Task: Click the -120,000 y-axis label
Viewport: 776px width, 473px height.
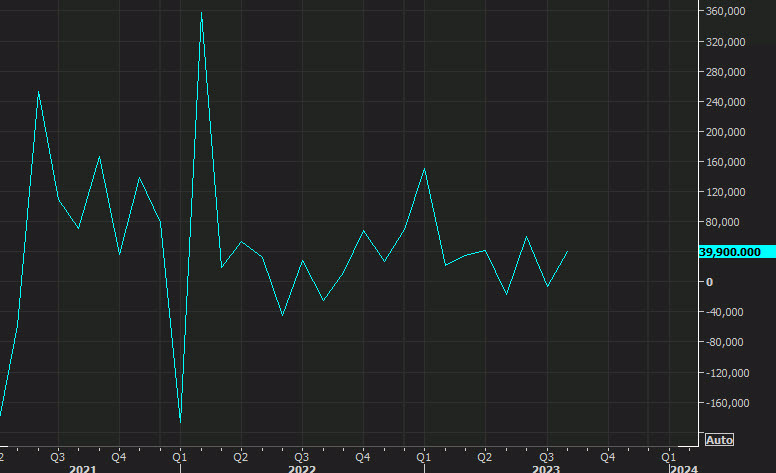Action: pyautogui.click(x=729, y=373)
